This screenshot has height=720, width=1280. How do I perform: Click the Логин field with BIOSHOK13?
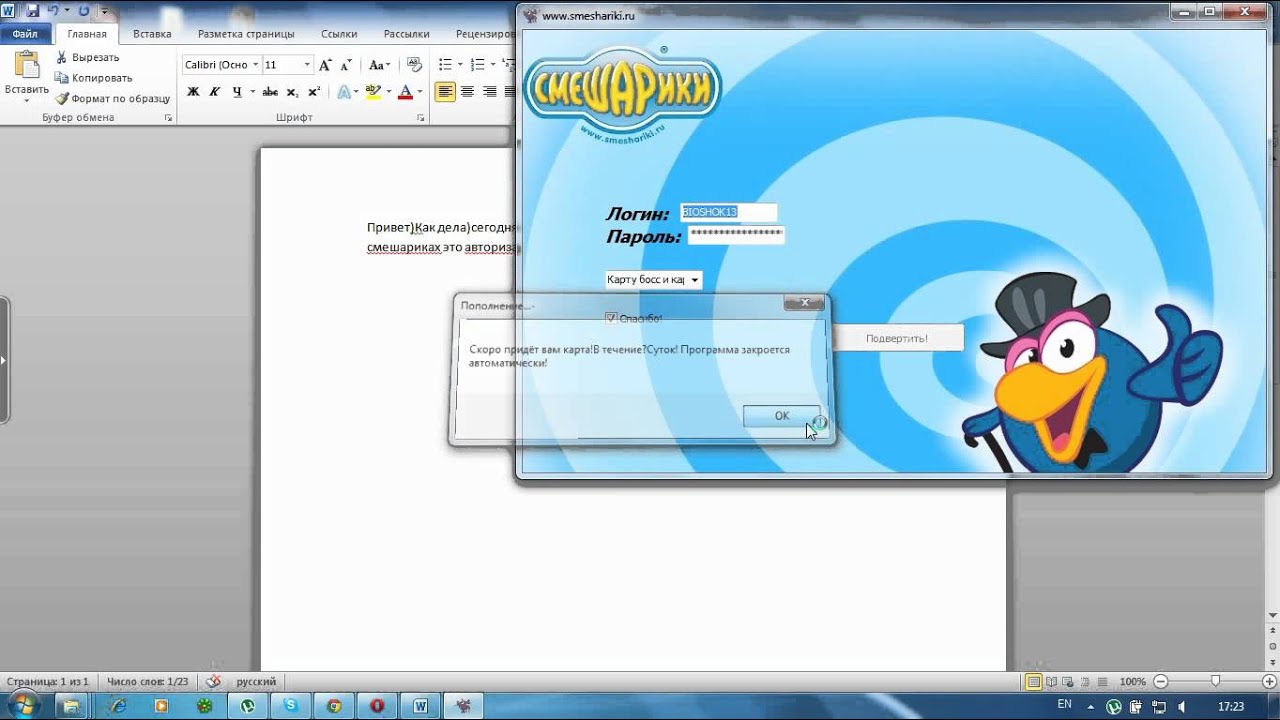[x=728, y=212]
